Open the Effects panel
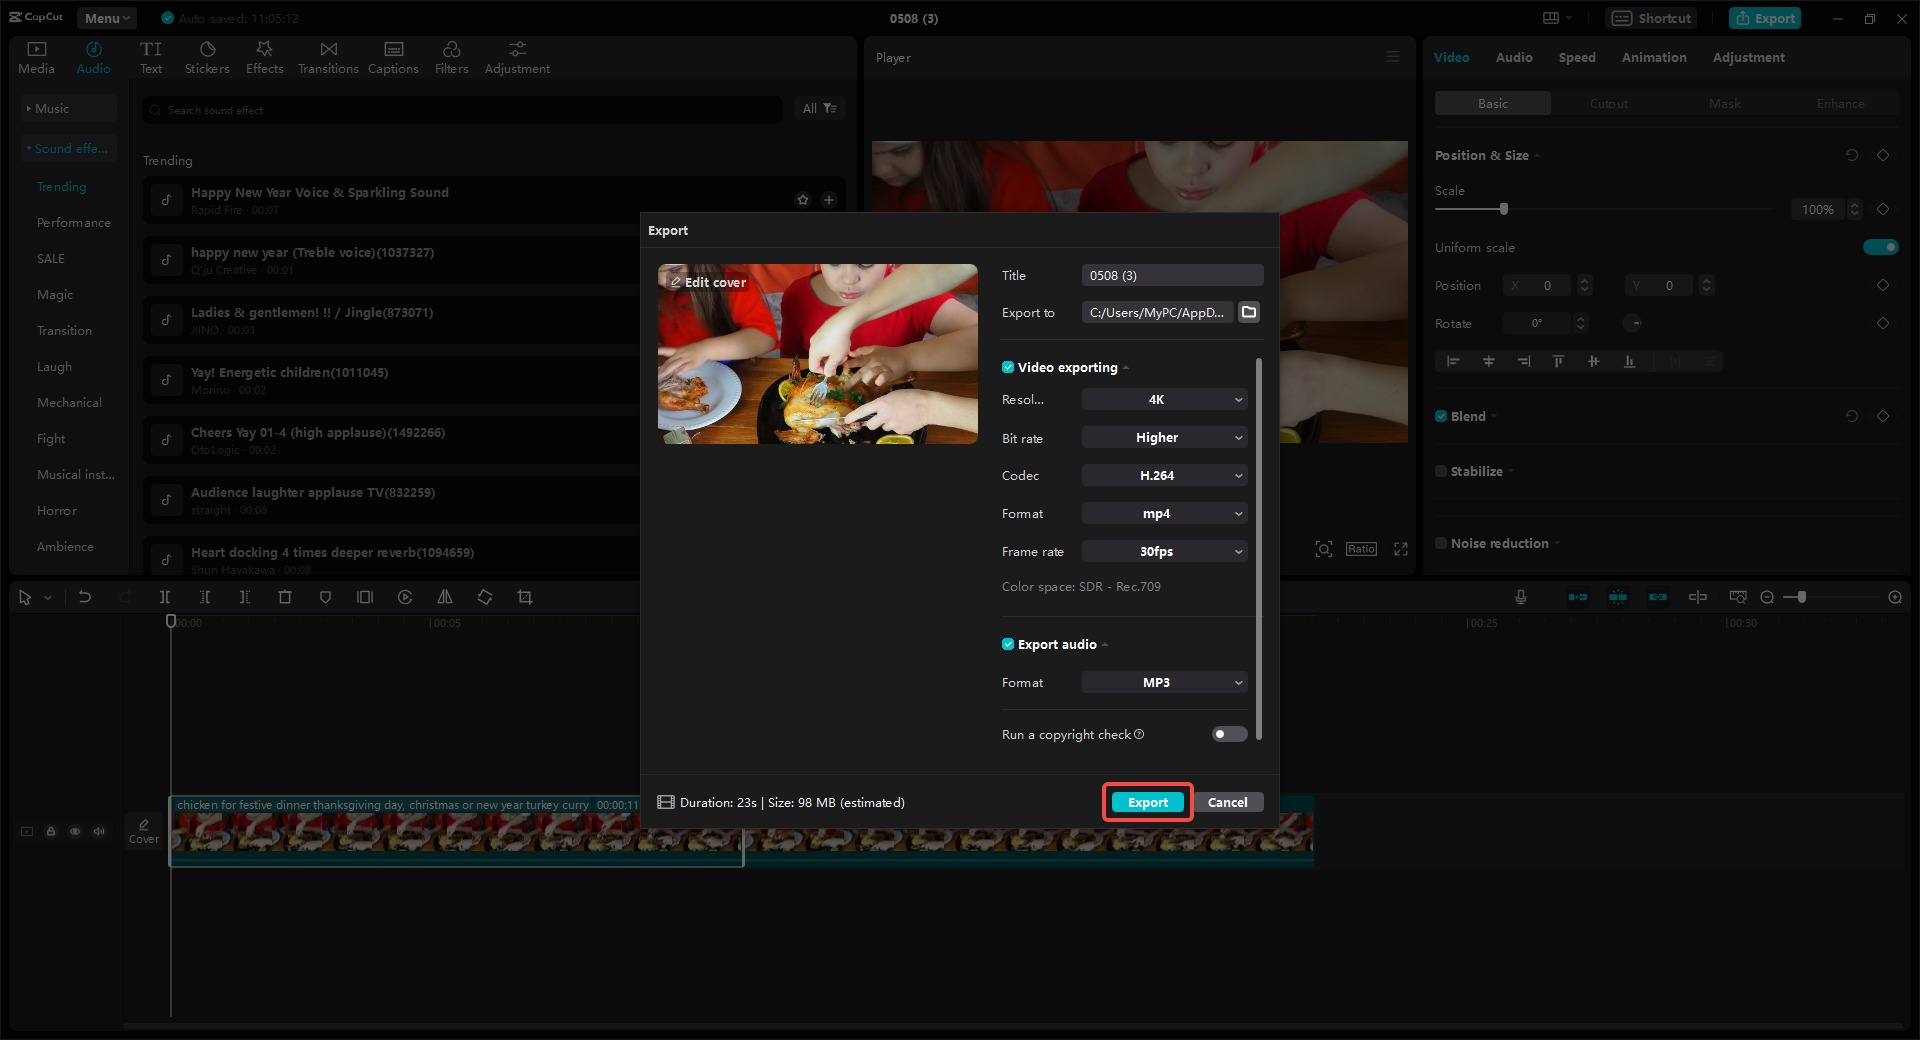The image size is (1920, 1040). (x=264, y=56)
